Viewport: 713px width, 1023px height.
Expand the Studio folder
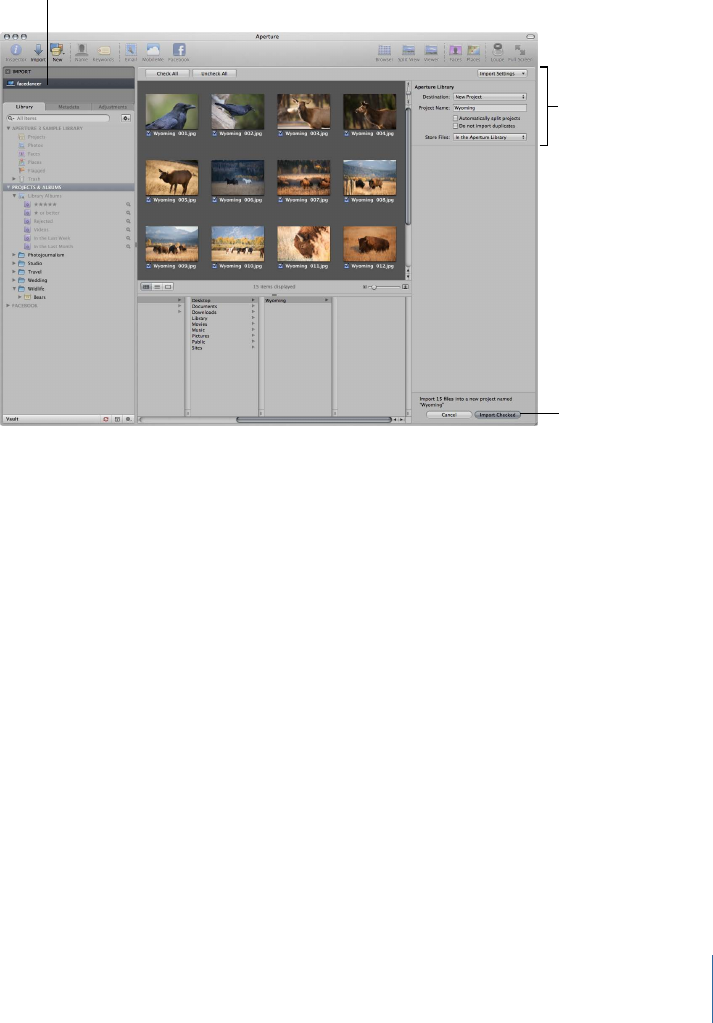[x=14, y=264]
